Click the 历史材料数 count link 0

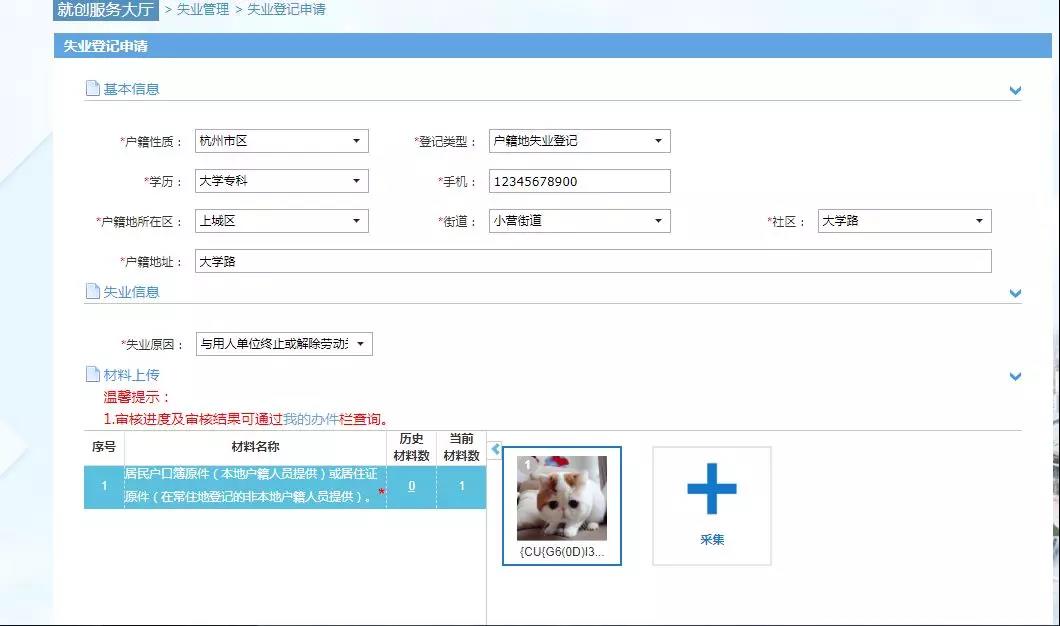point(411,486)
